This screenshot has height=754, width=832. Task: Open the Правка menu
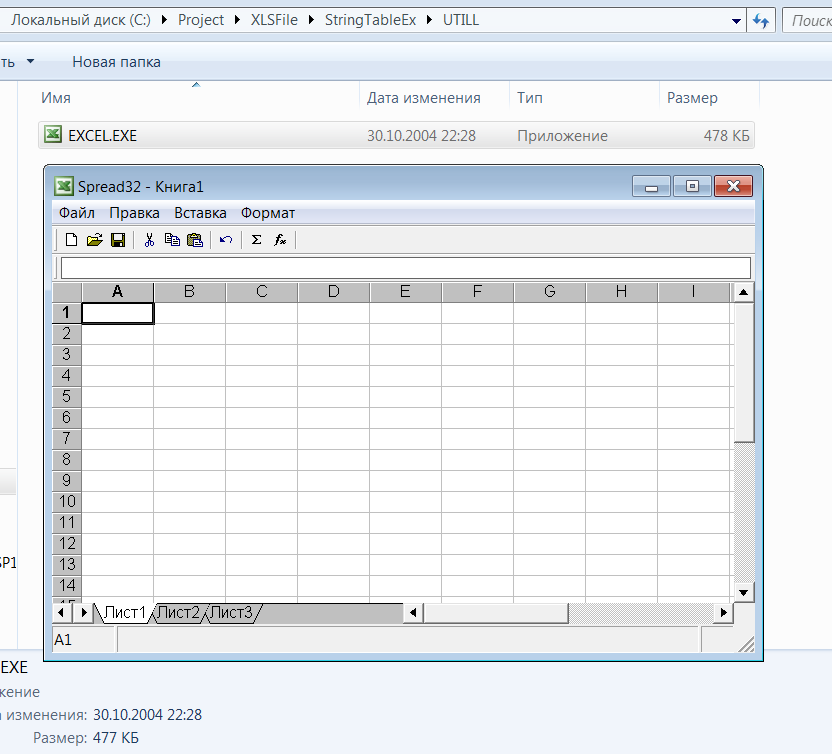[x=134, y=213]
